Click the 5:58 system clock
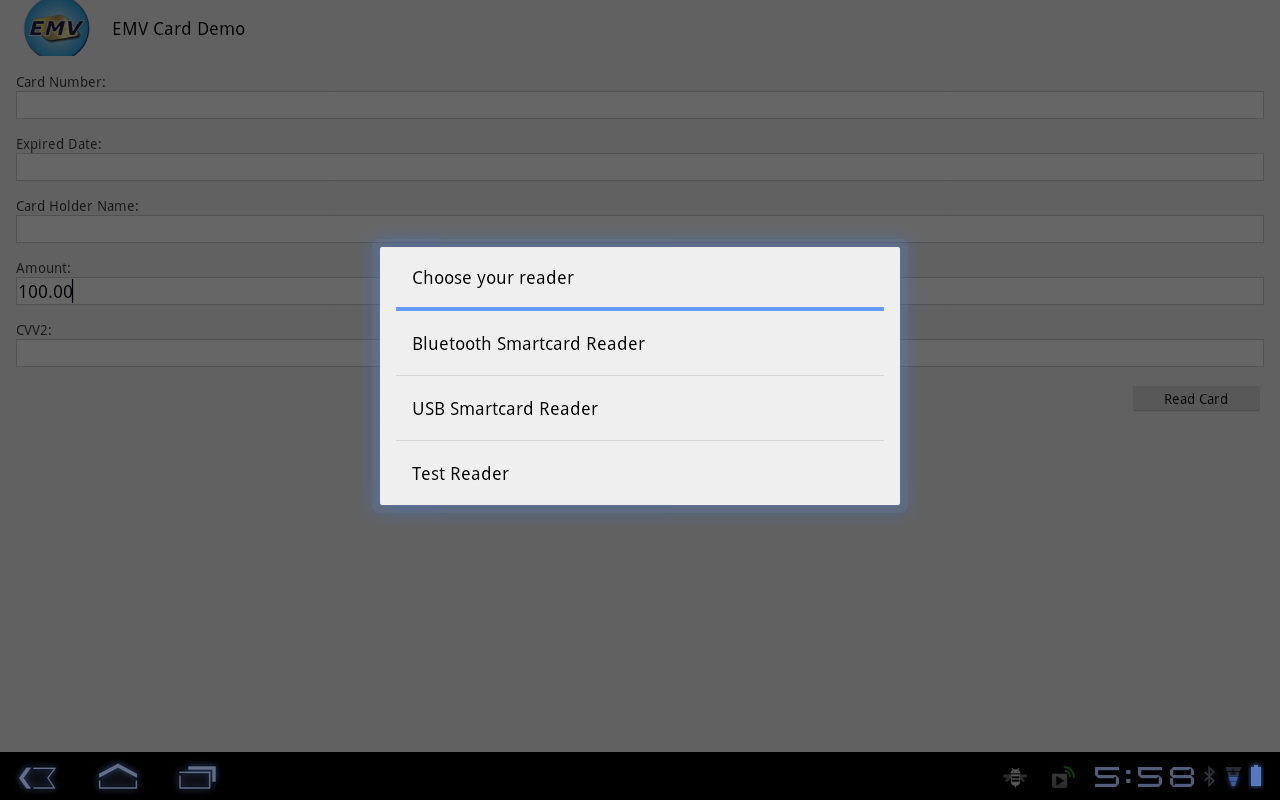The width and height of the screenshot is (1280, 800). click(1144, 777)
